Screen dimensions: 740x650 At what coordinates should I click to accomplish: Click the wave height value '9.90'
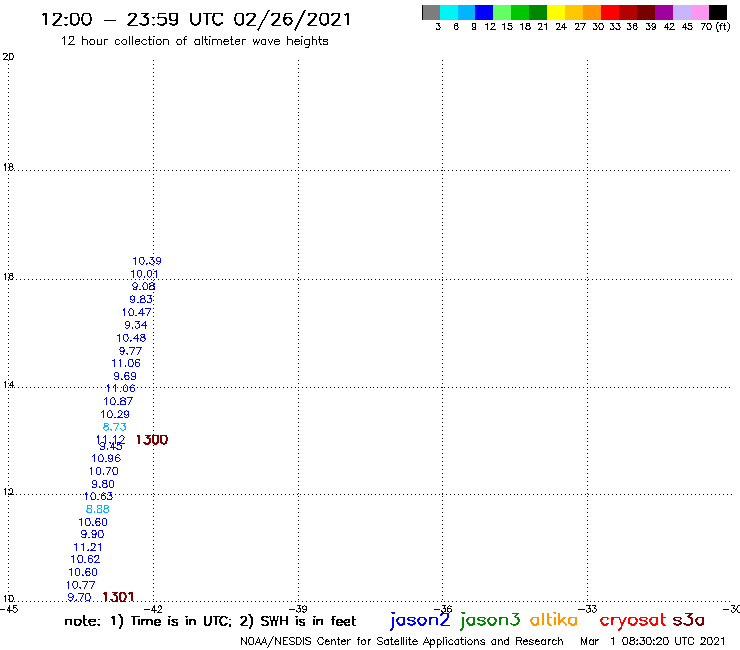click(x=92, y=534)
